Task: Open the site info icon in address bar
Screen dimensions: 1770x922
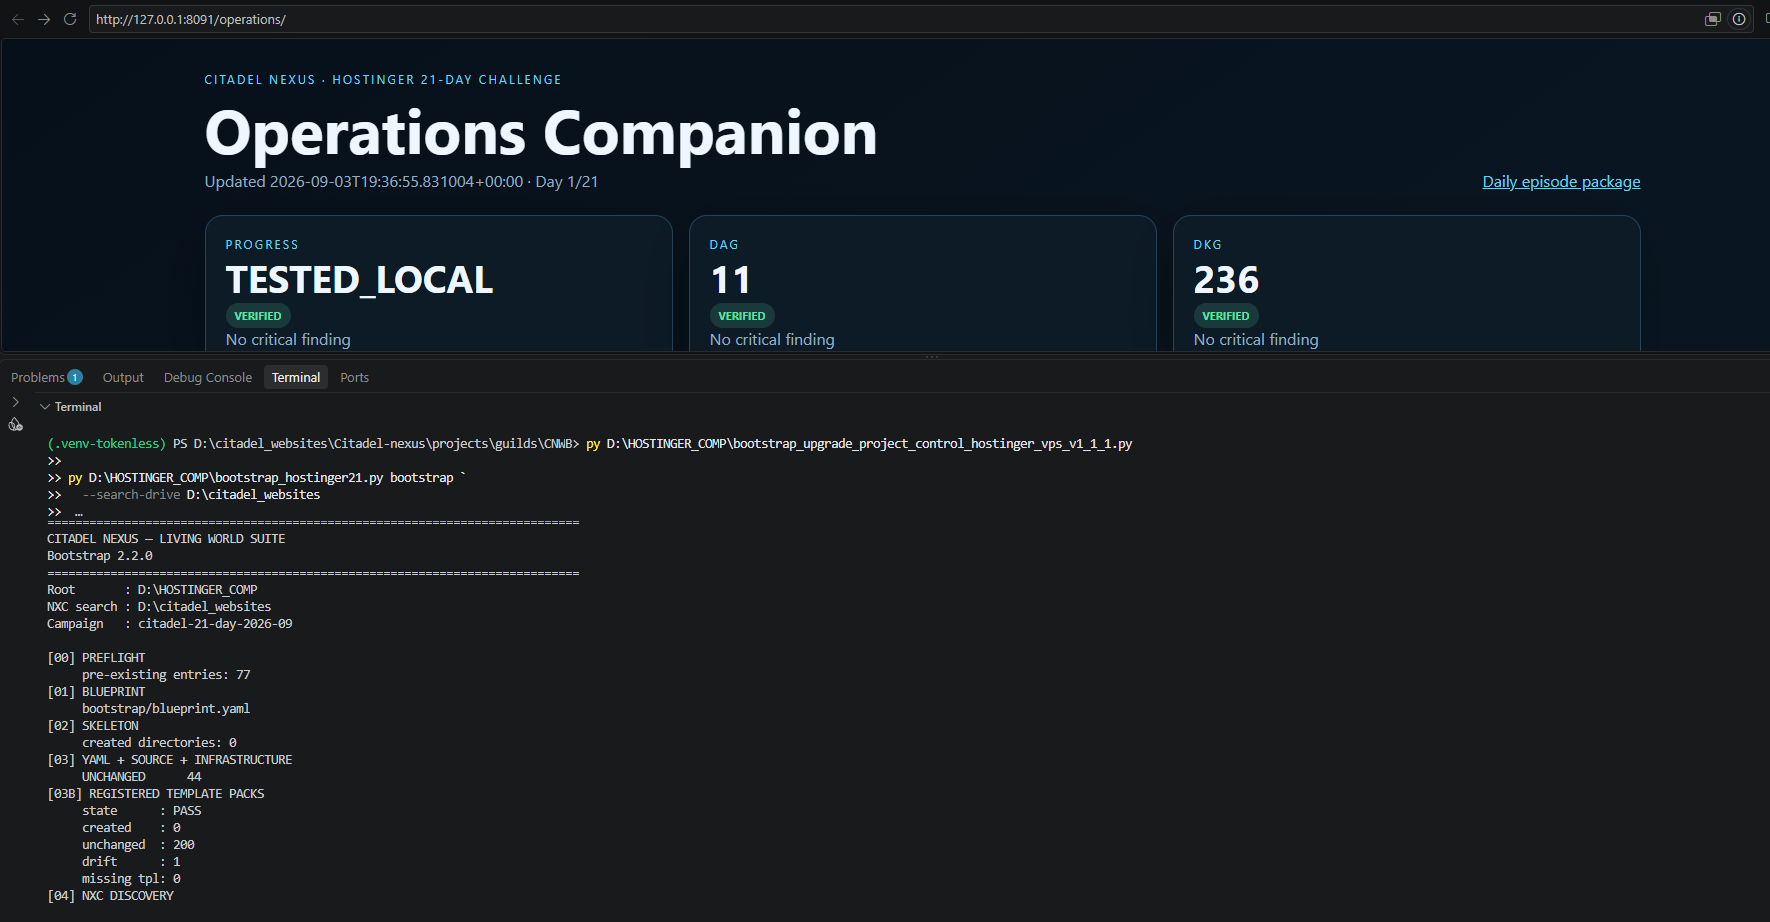Action: [1739, 19]
